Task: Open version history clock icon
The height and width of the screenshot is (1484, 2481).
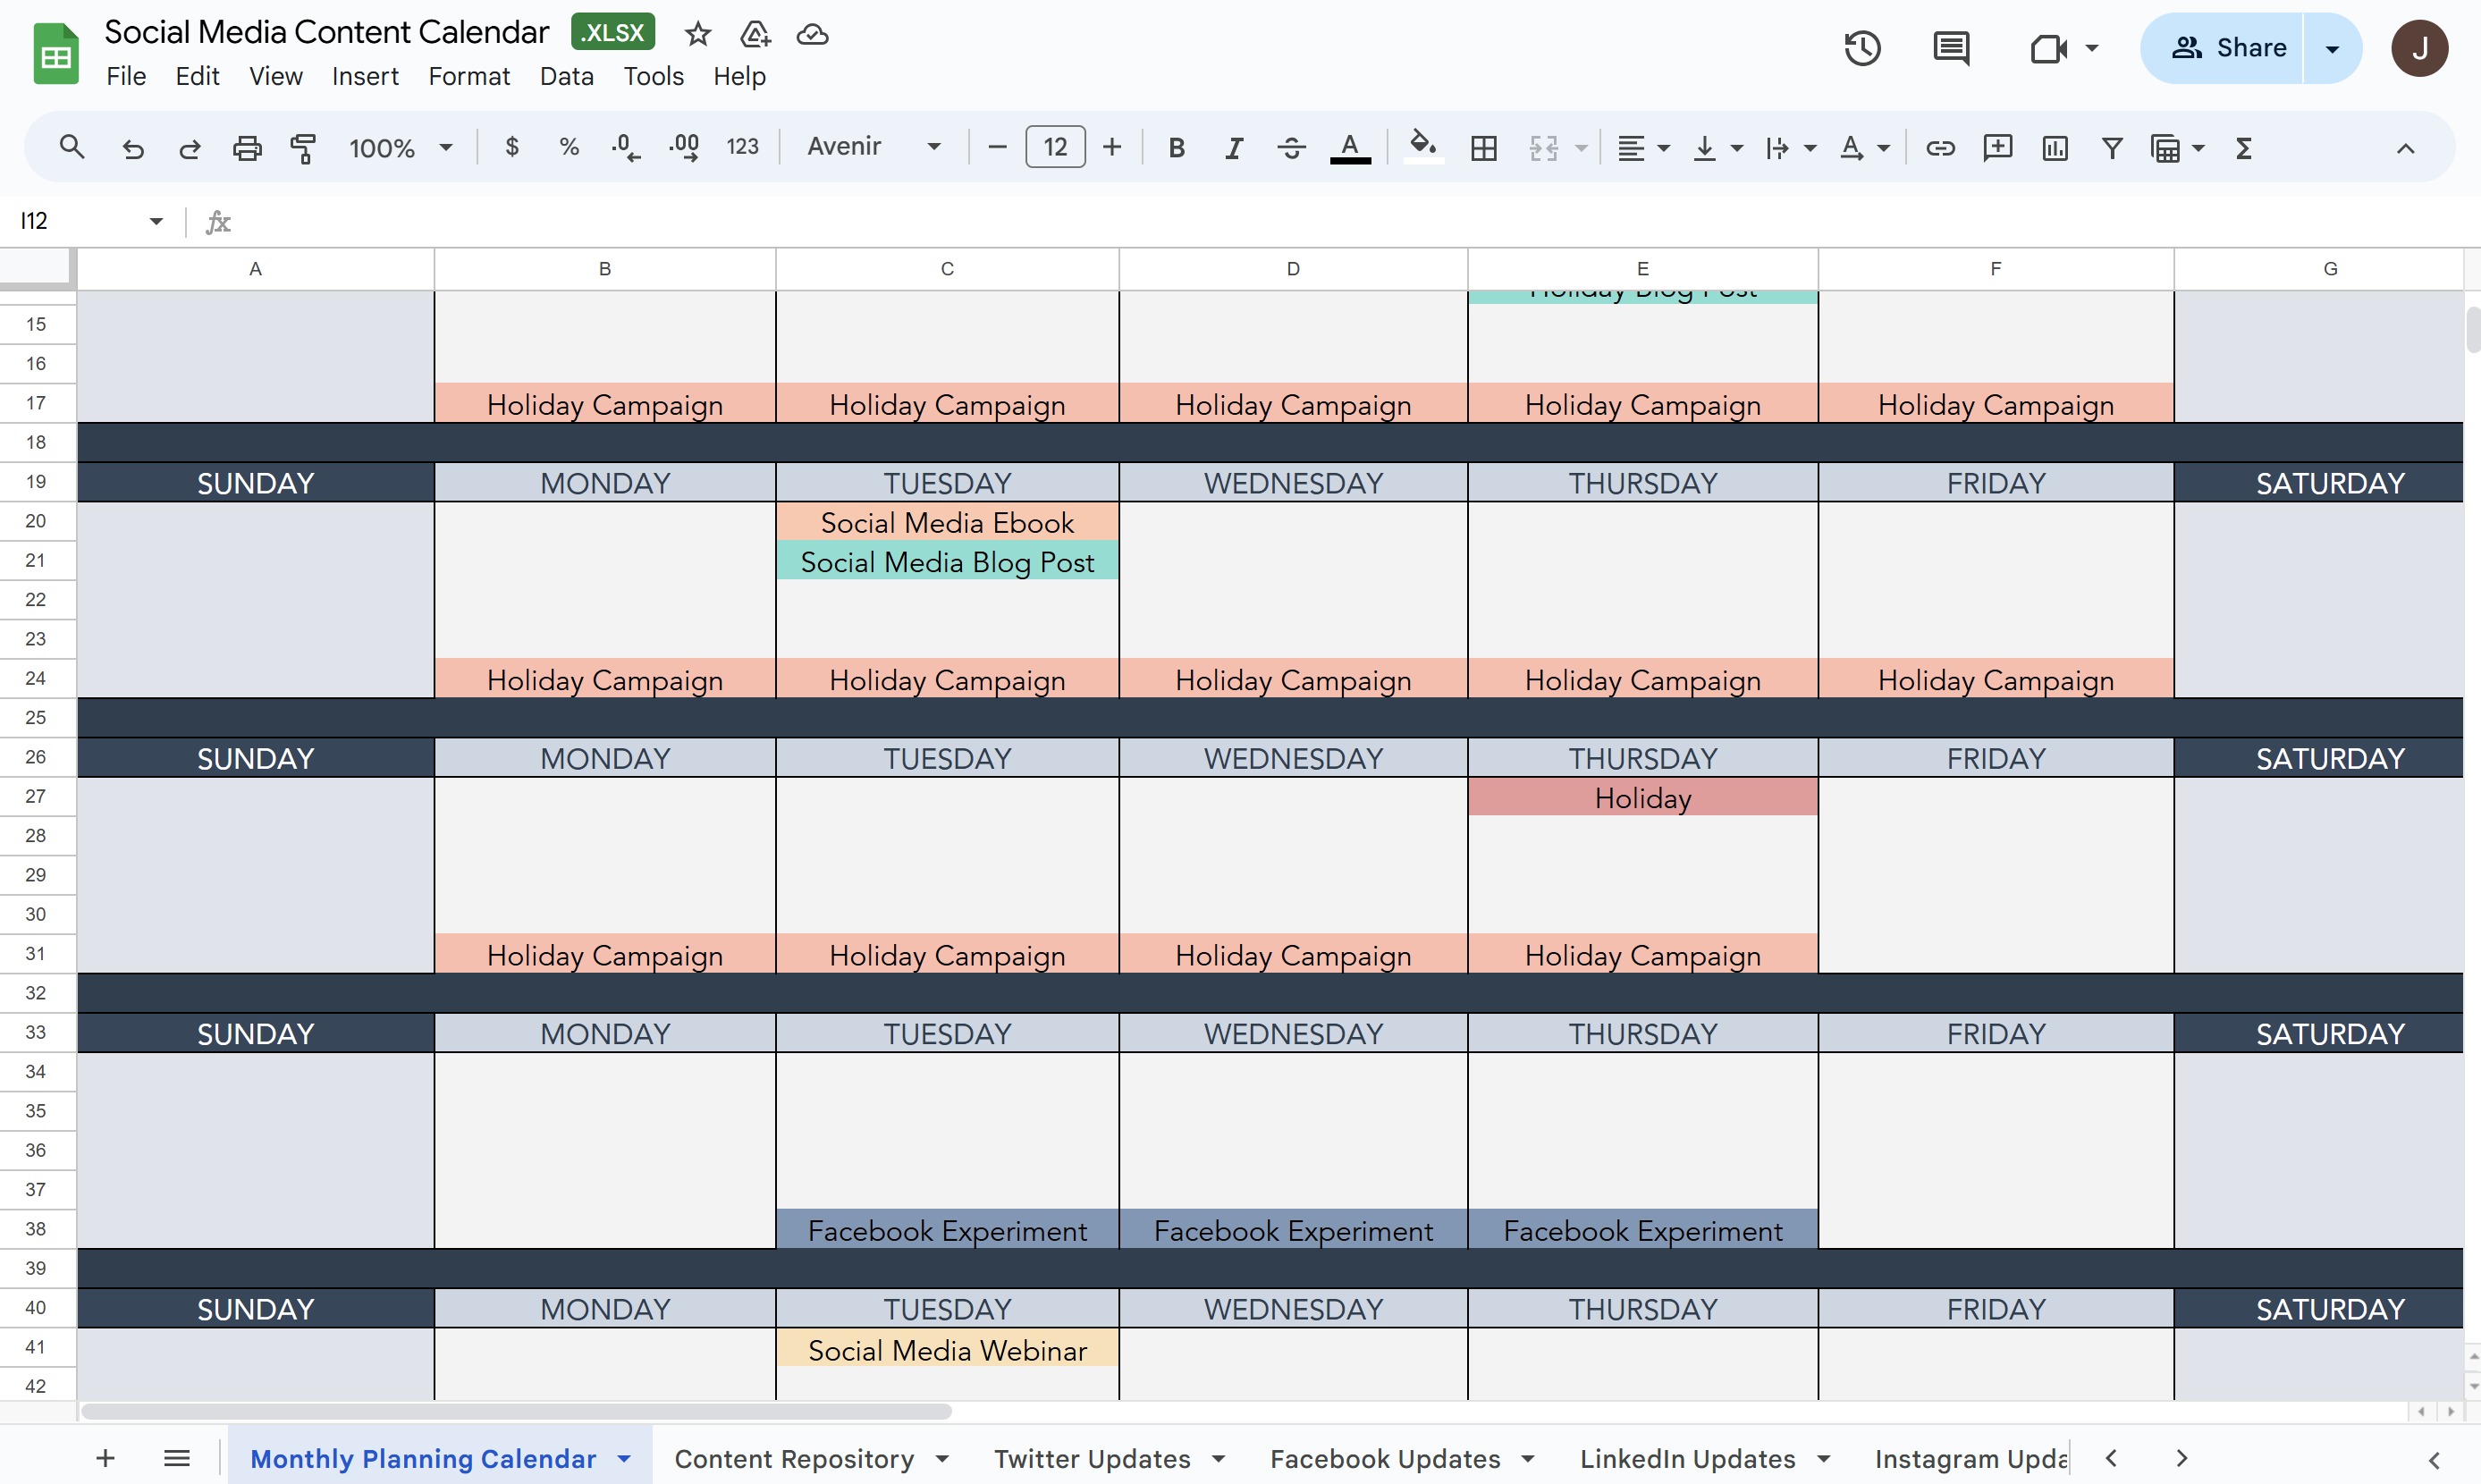Action: click(1862, 48)
